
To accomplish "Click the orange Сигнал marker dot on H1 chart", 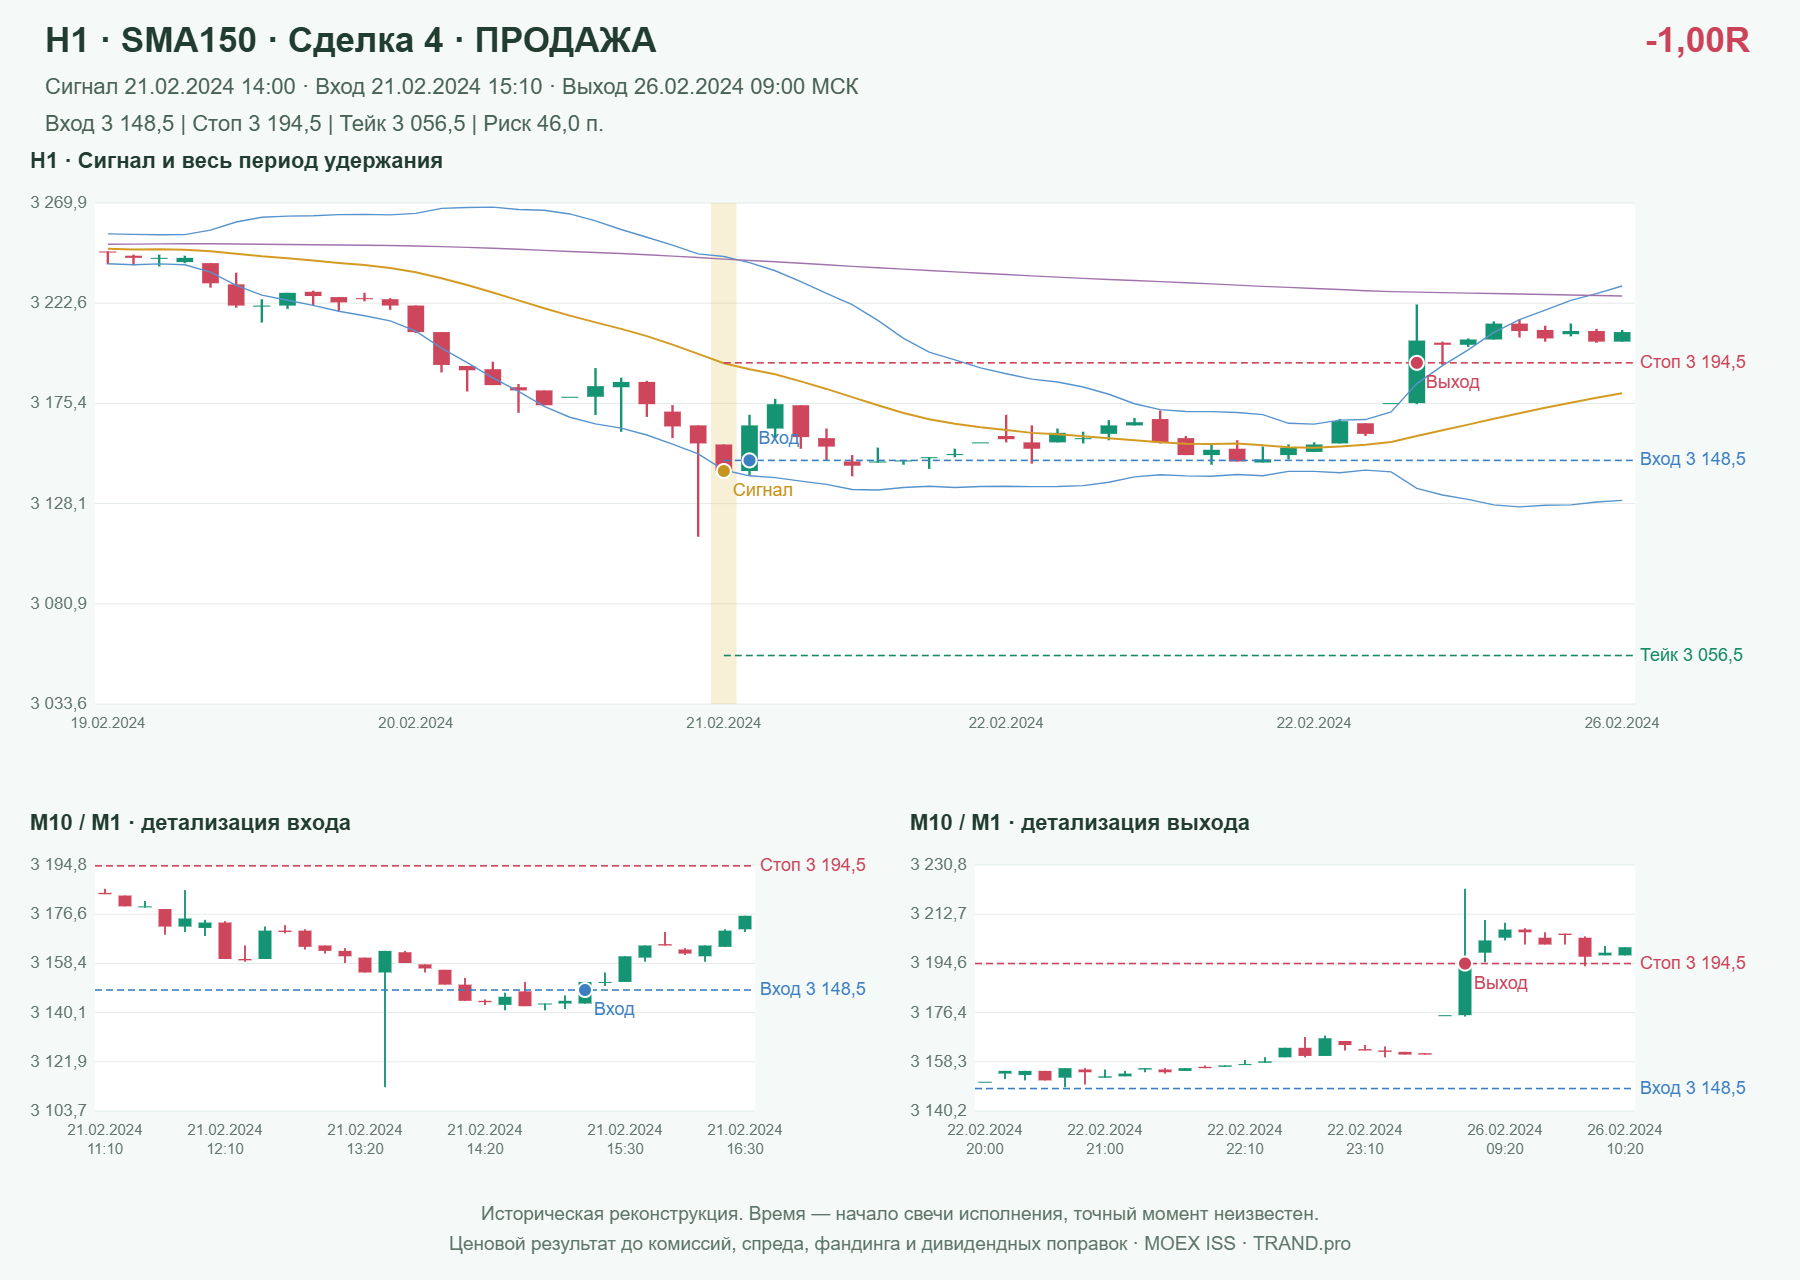I will [x=723, y=471].
